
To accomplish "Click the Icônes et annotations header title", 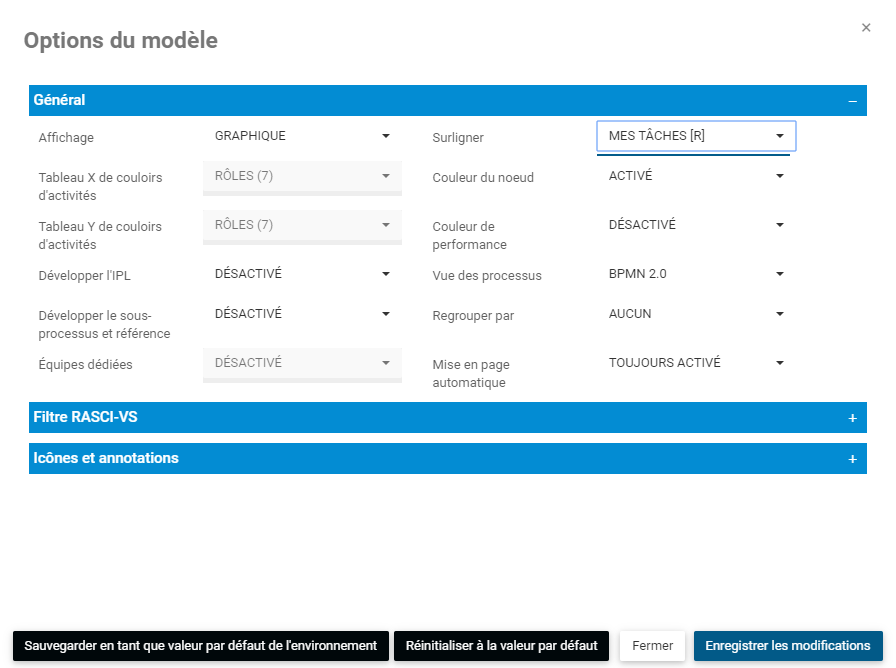I will tap(106, 459).
